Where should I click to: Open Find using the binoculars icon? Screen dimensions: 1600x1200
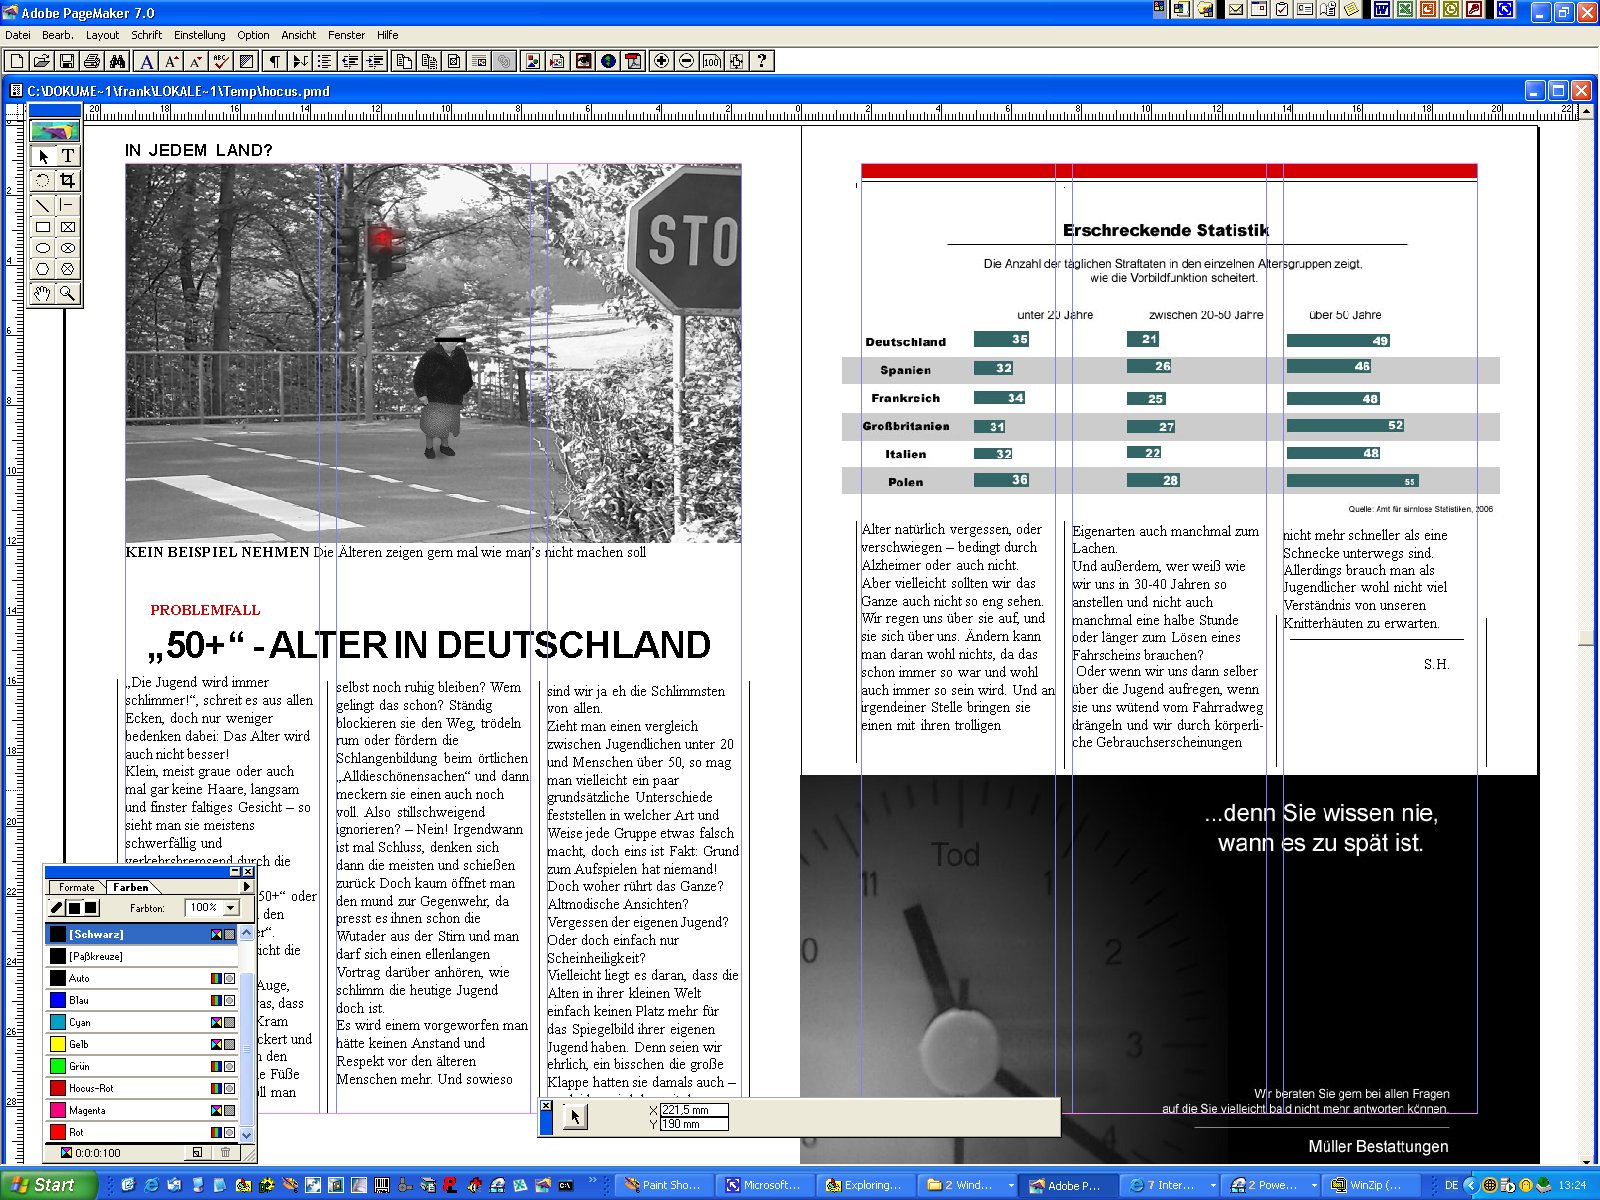pos(117,61)
